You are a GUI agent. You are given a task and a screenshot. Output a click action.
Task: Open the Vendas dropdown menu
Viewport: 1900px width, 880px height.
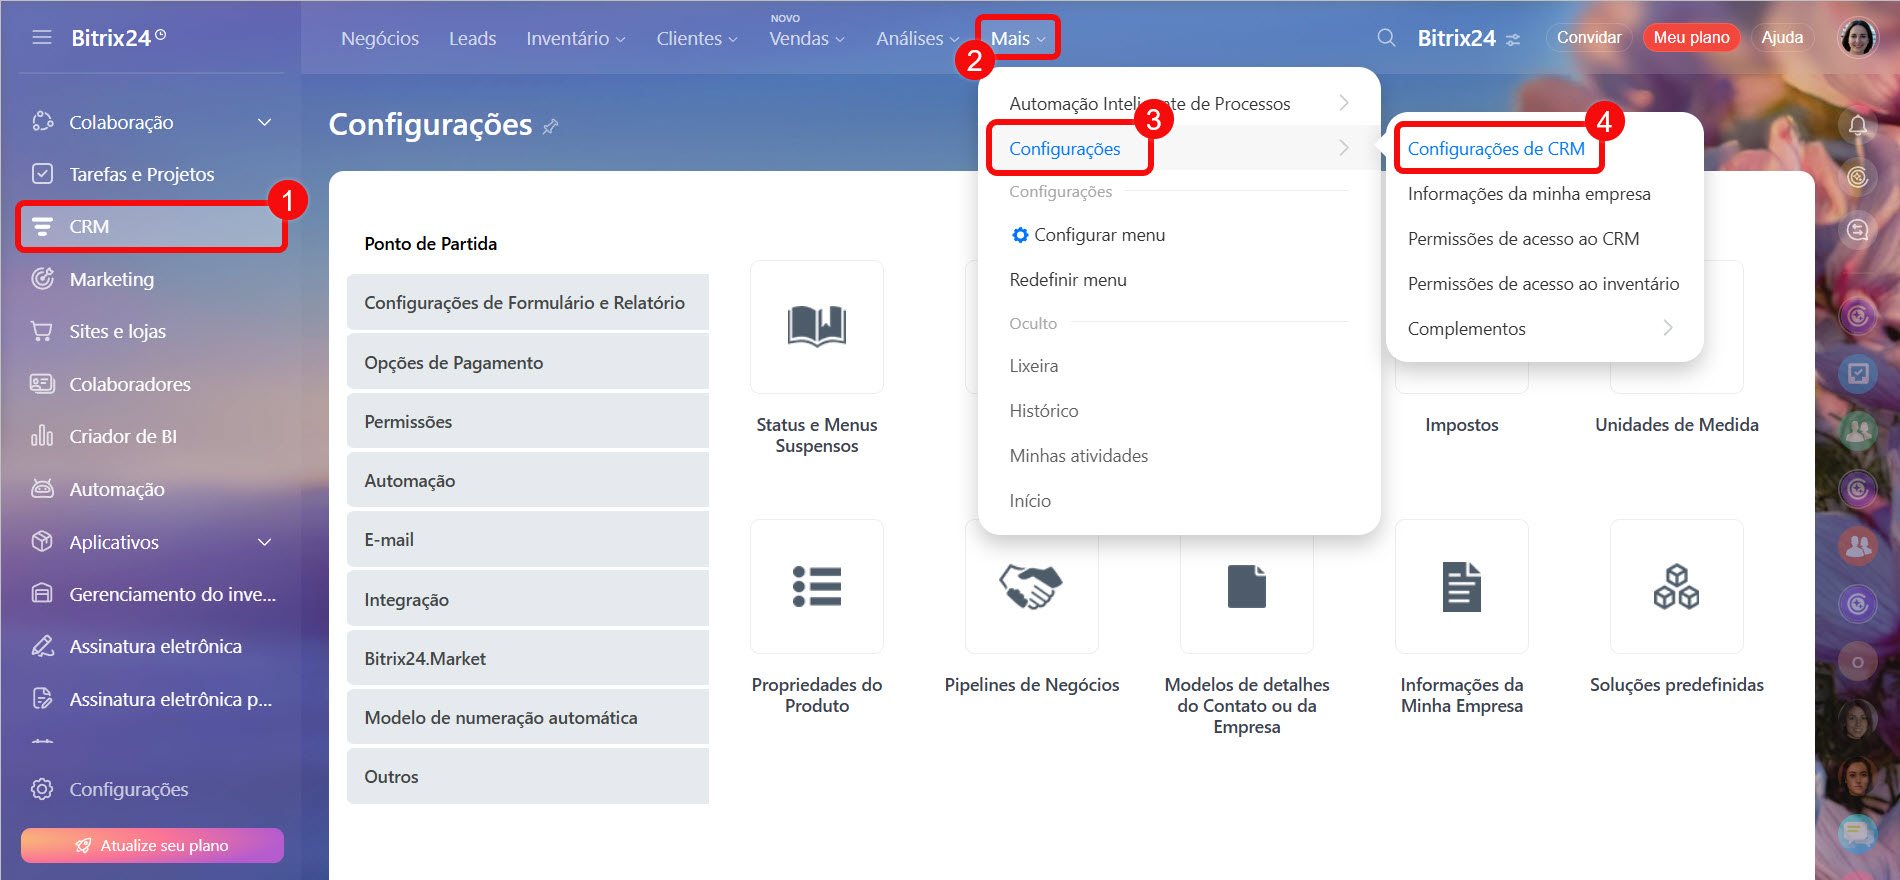click(x=807, y=38)
